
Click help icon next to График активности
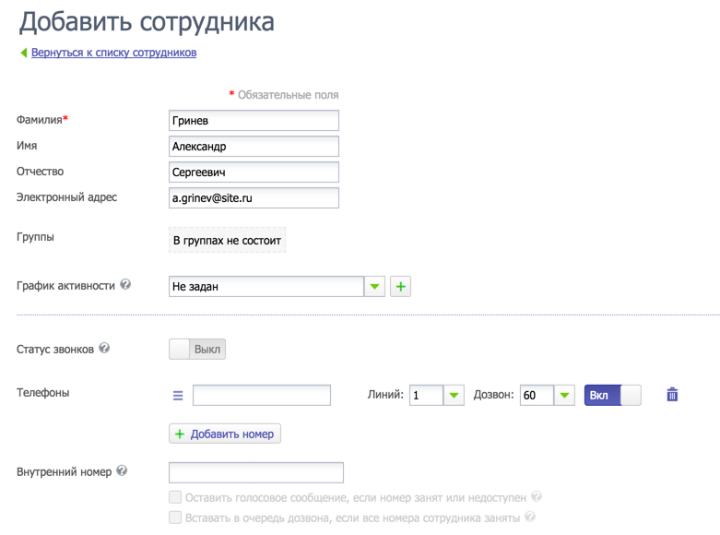pos(125,285)
